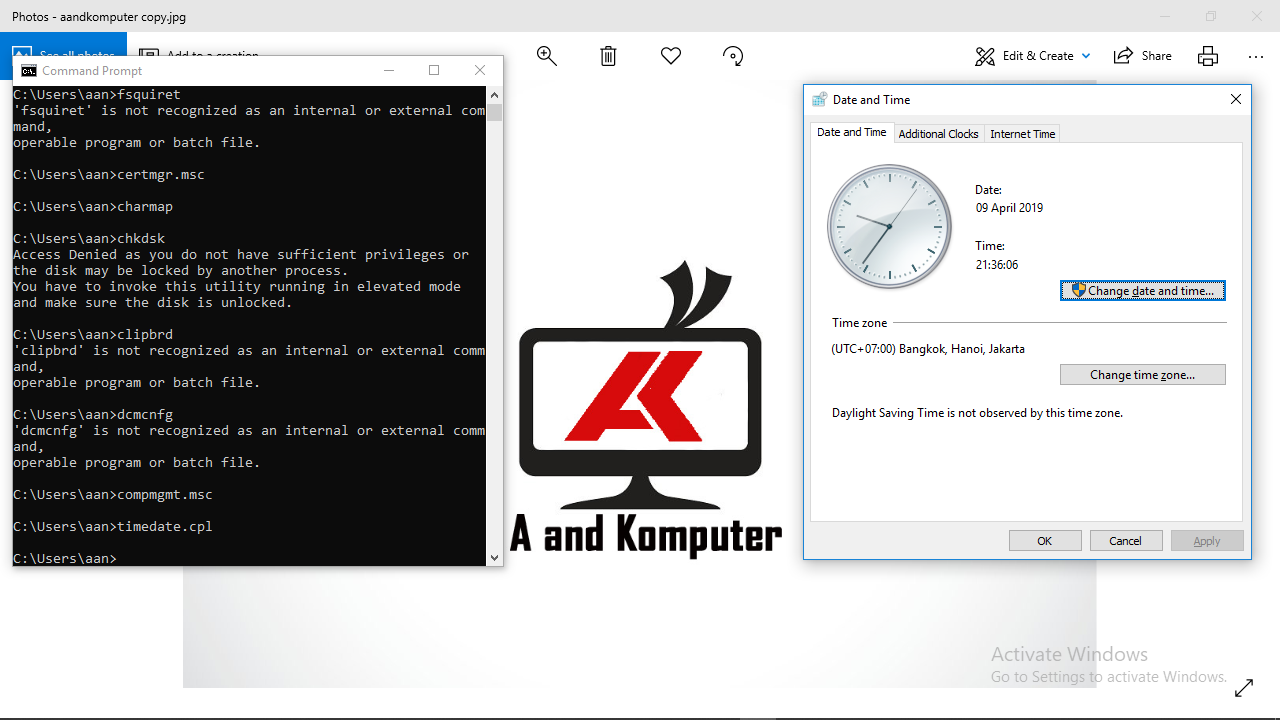This screenshot has width=1280, height=720.
Task: Click the Date and Time dialog title icon
Action: [x=819, y=99]
